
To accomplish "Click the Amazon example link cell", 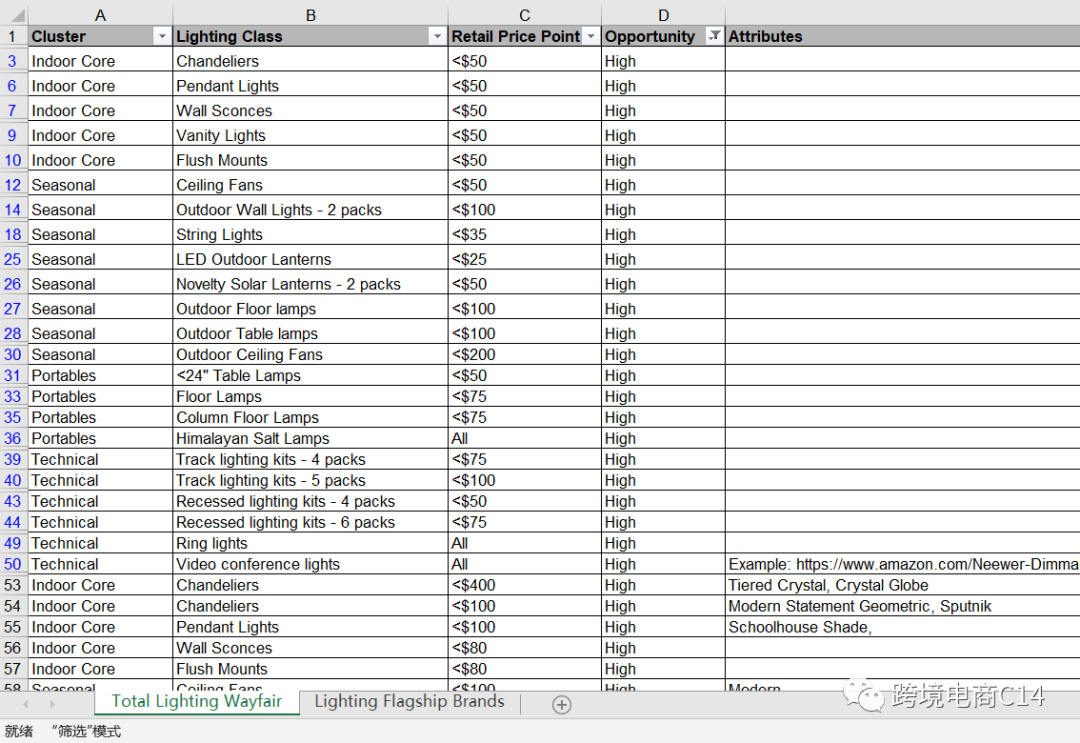I will [x=900, y=565].
